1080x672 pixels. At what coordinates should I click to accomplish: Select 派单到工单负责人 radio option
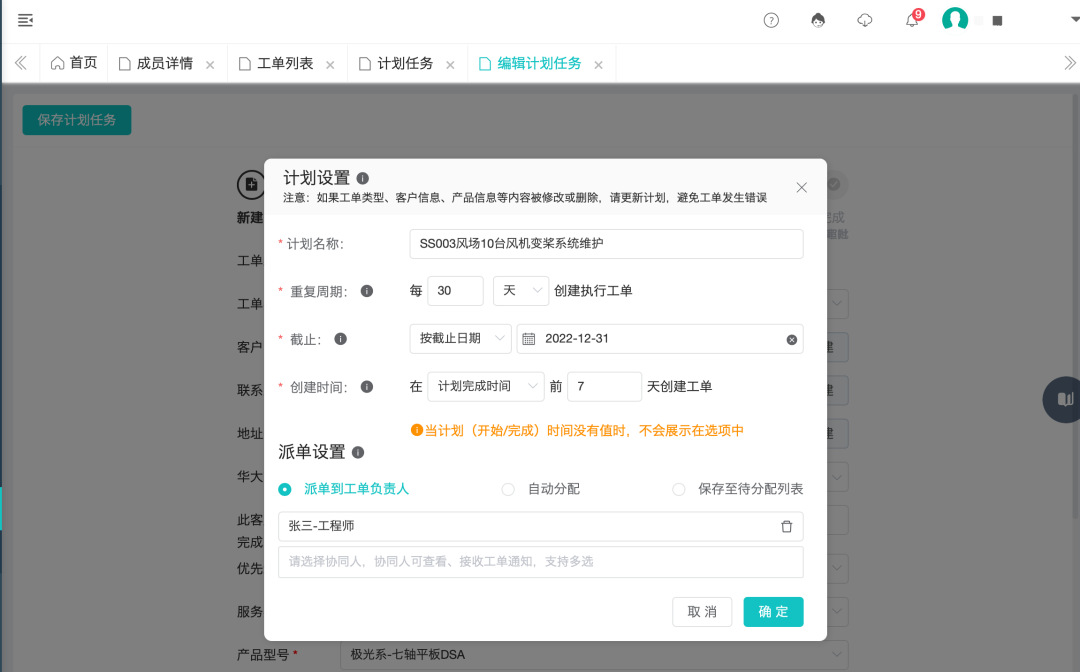tap(285, 489)
